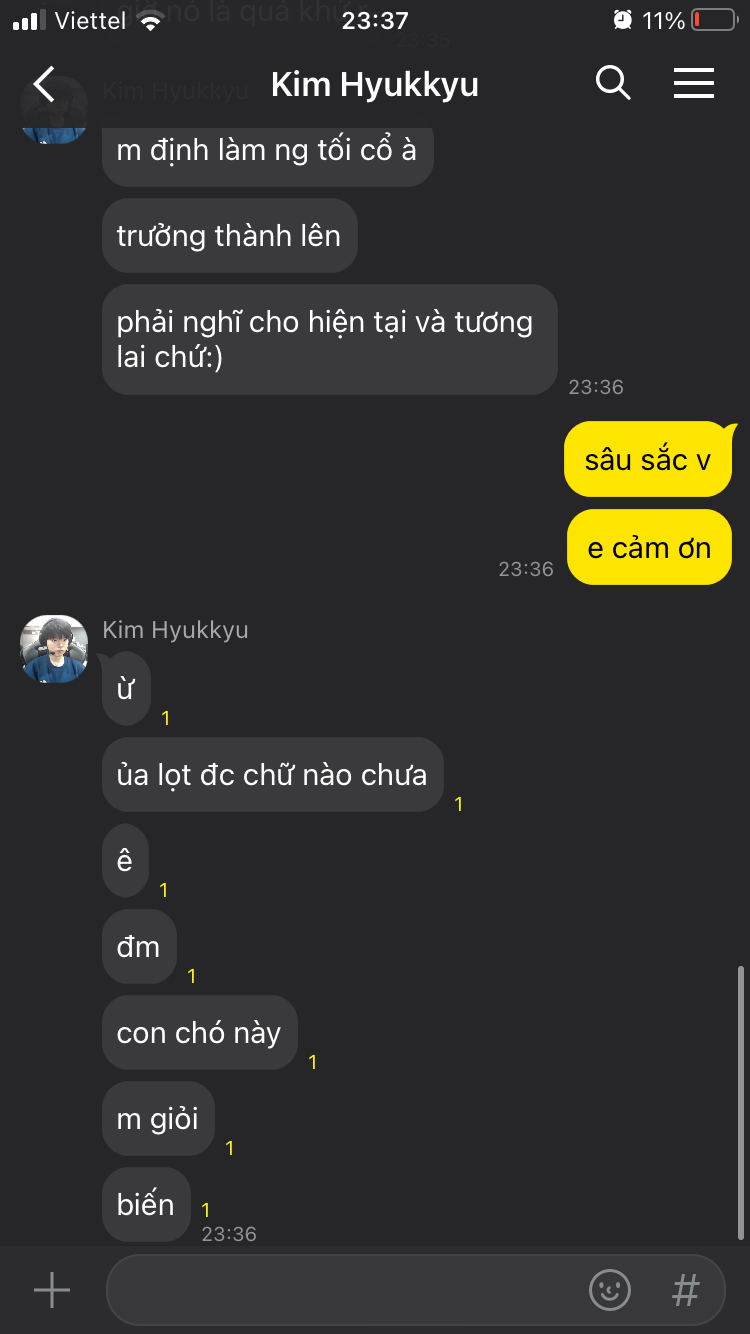
Task: Tap the "con chó này" message
Action: click(x=200, y=1032)
